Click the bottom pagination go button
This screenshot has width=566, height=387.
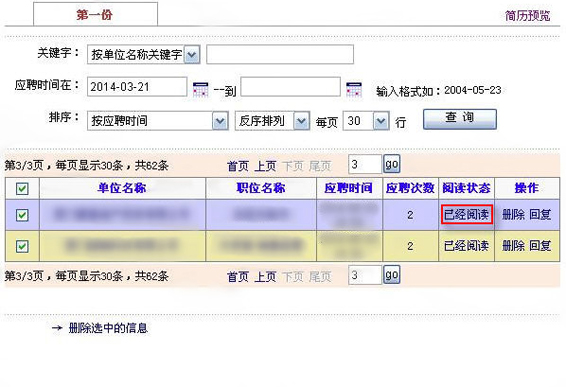pyautogui.click(x=392, y=275)
